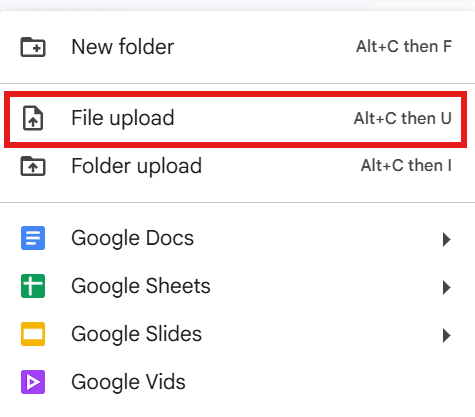Click the Folder upload arrow icon

[33, 166]
